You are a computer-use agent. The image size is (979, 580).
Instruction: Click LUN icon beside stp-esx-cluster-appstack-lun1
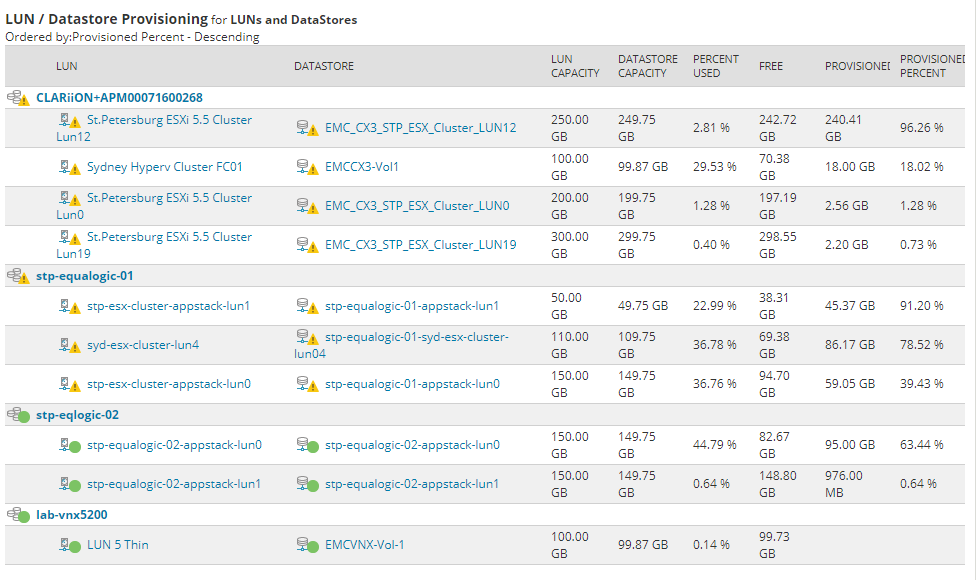70,307
